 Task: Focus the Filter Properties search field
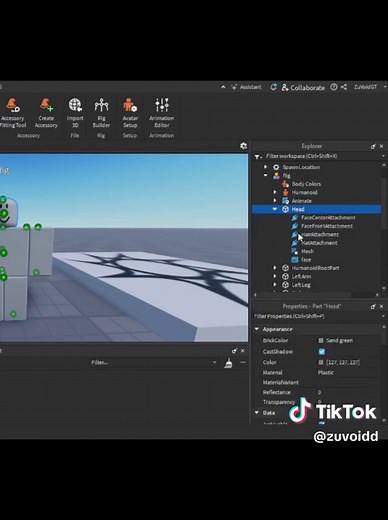(317, 316)
